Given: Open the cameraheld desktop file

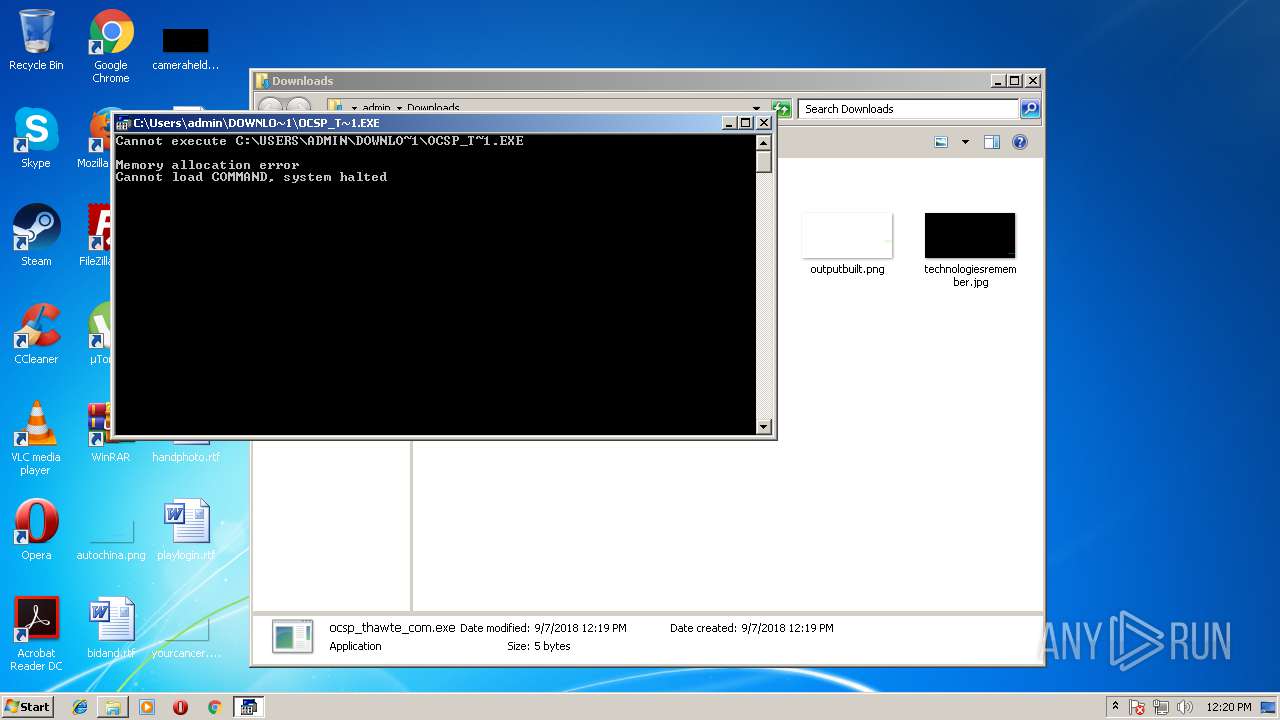Looking at the screenshot, I should coord(186,48).
